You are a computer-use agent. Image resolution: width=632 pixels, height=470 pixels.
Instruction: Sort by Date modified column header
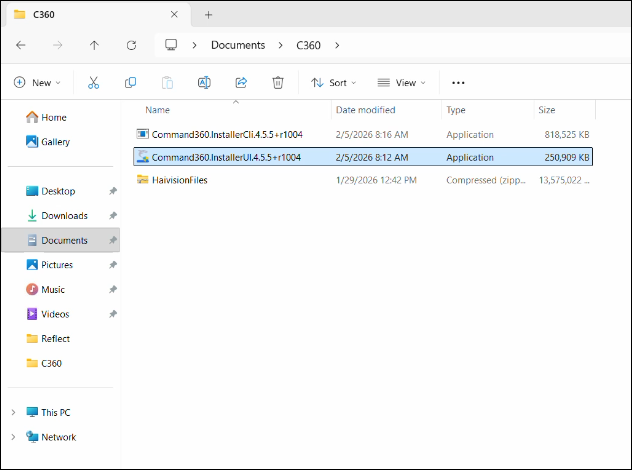click(x=366, y=110)
